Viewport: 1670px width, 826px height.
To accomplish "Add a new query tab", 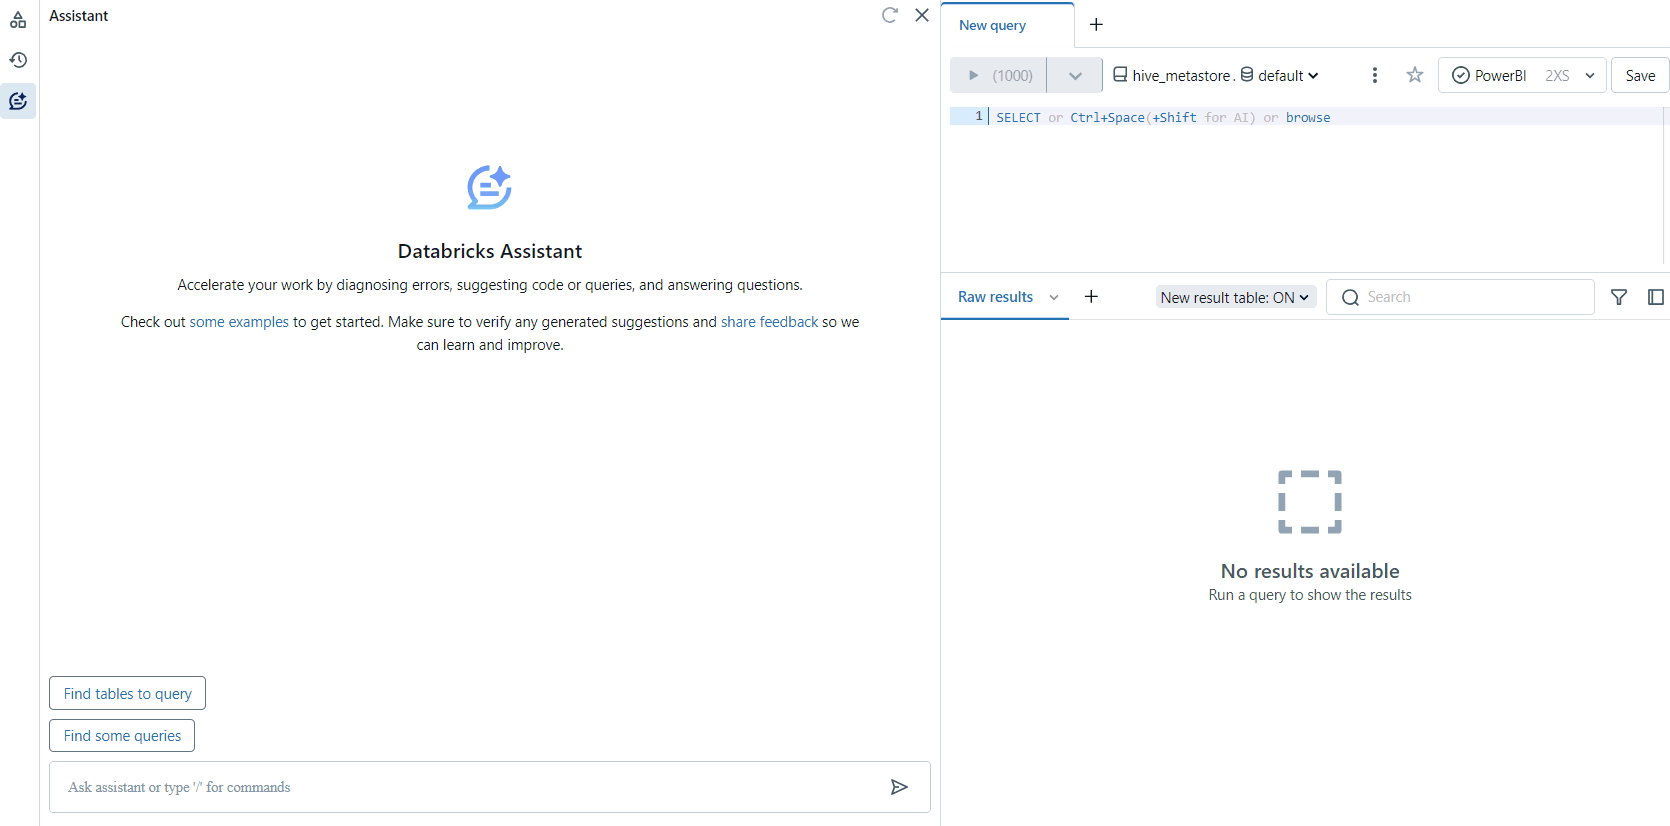I will [x=1096, y=25].
